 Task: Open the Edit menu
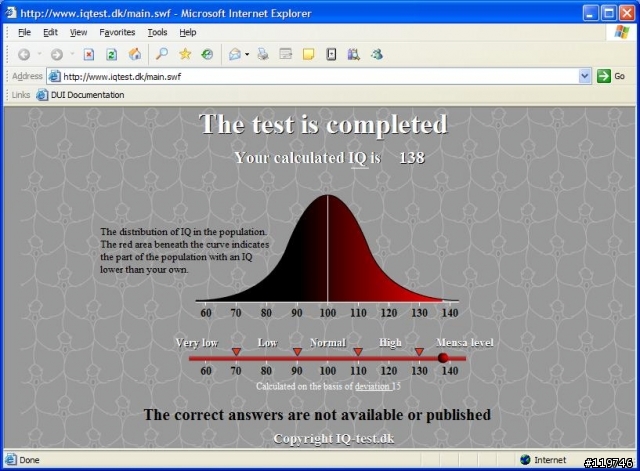50,32
